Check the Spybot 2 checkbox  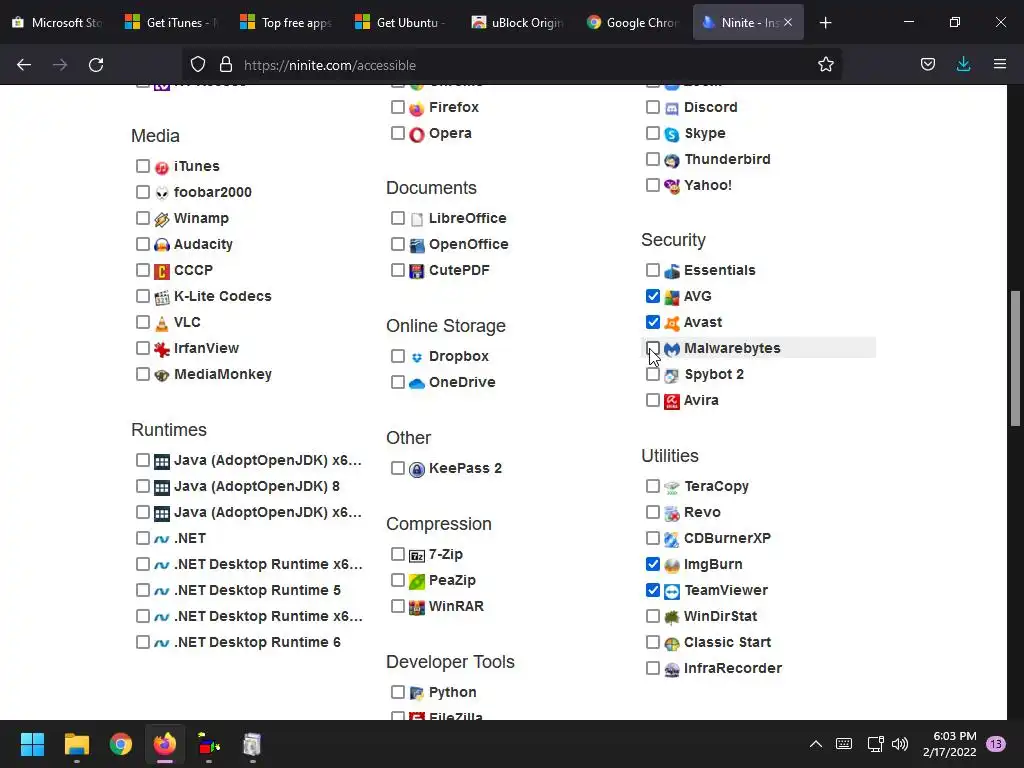tap(652, 374)
